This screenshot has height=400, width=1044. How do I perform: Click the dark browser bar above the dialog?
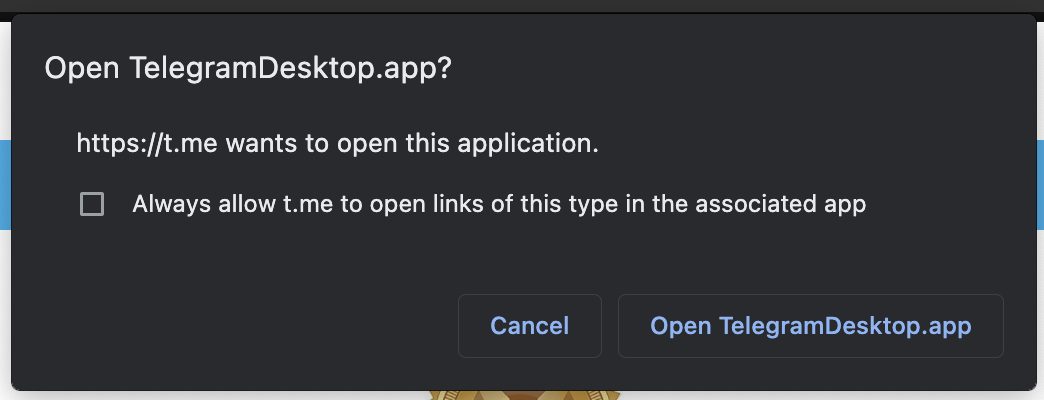click(522, 5)
